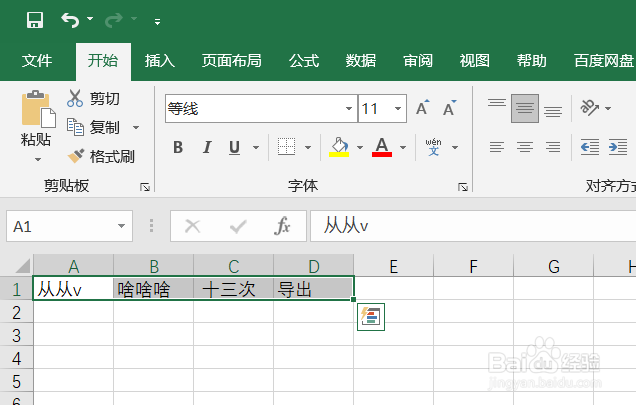Activate 格式刷 format painter

(x=101, y=157)
